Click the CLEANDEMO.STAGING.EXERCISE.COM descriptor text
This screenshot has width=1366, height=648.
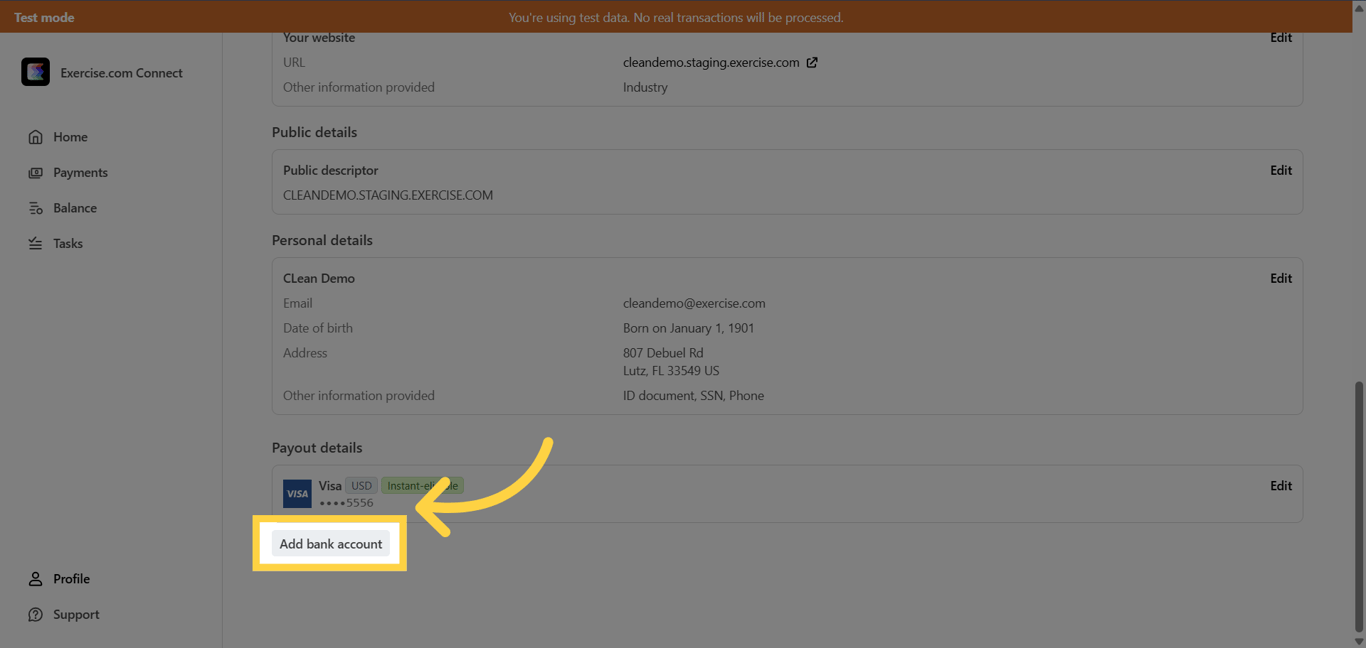388,195
